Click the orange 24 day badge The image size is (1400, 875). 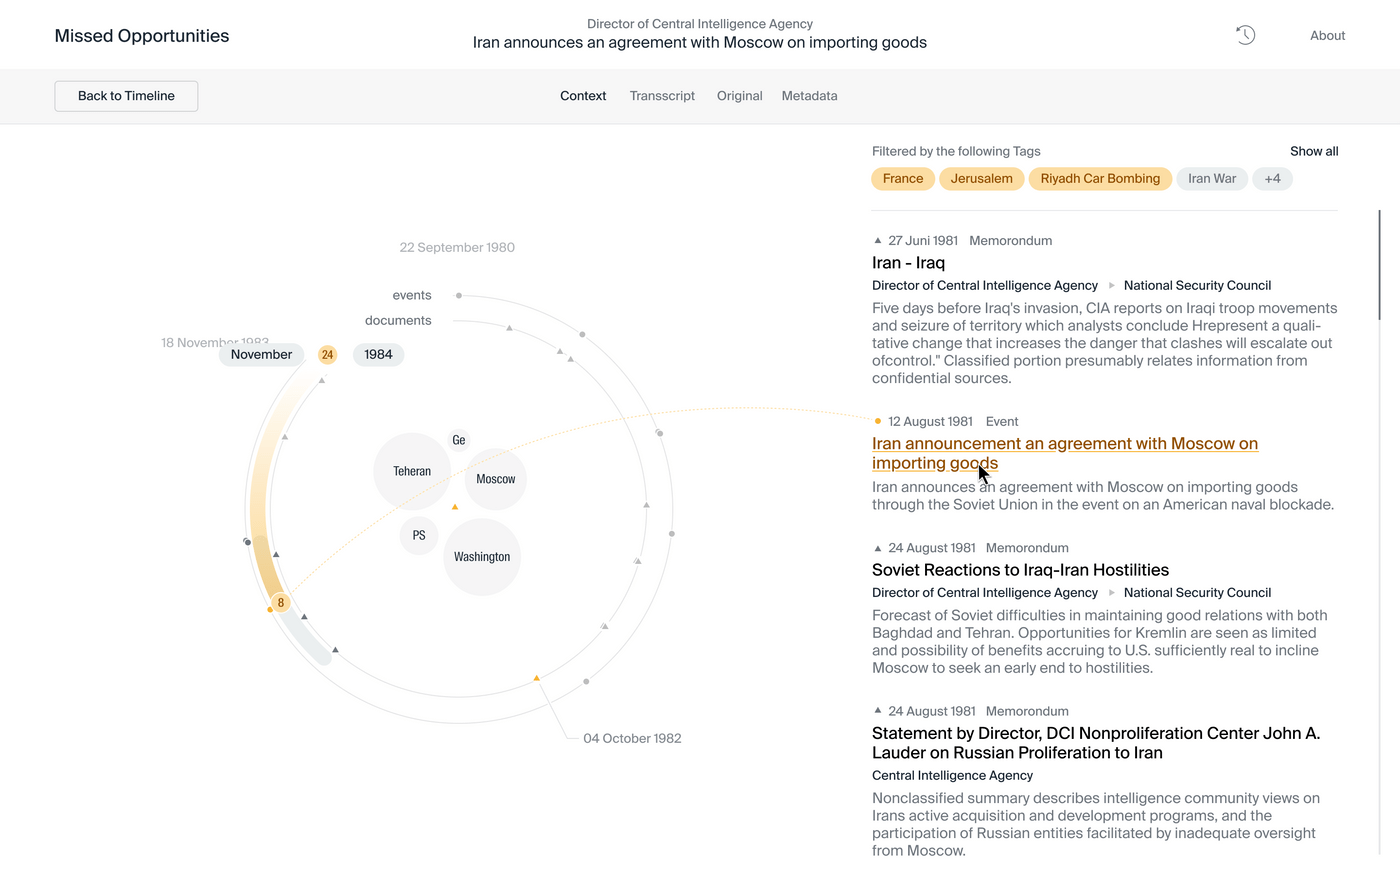(x=327, y=355)
